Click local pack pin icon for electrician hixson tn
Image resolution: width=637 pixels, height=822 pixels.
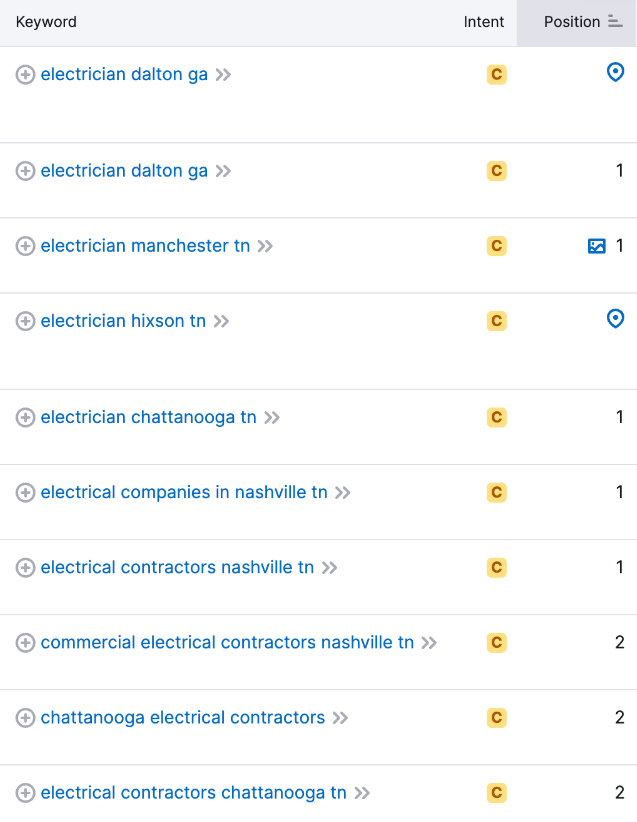tap(615, 319)
